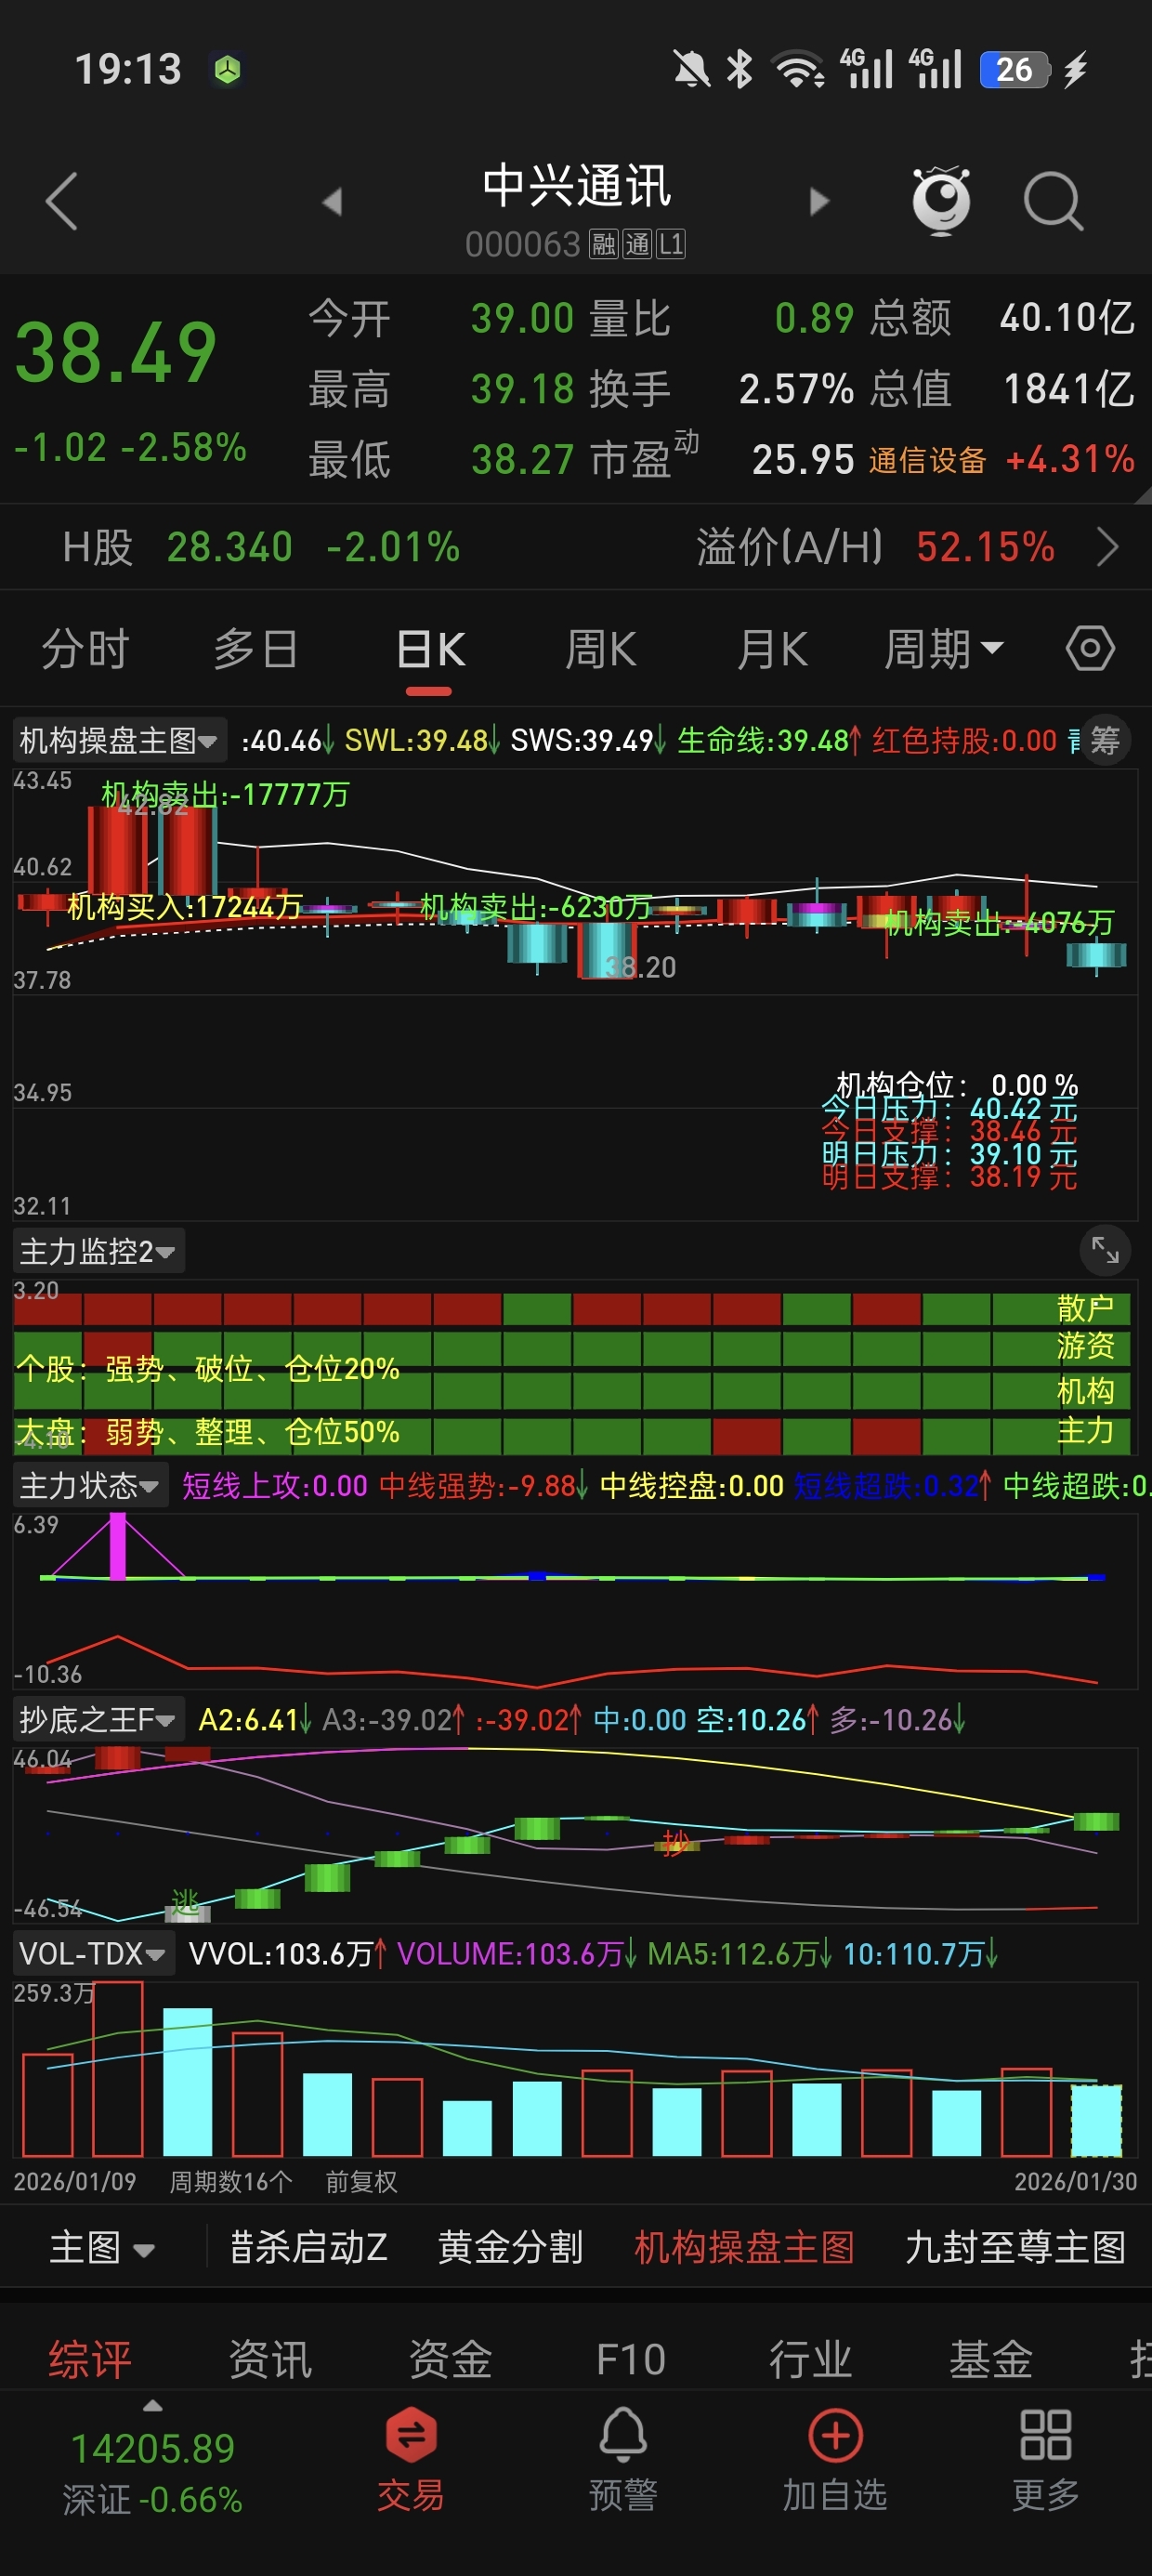Screen dimensions: 1152x2576
Task: Tap the 融 margin trading badge
Action: (603, 244)
